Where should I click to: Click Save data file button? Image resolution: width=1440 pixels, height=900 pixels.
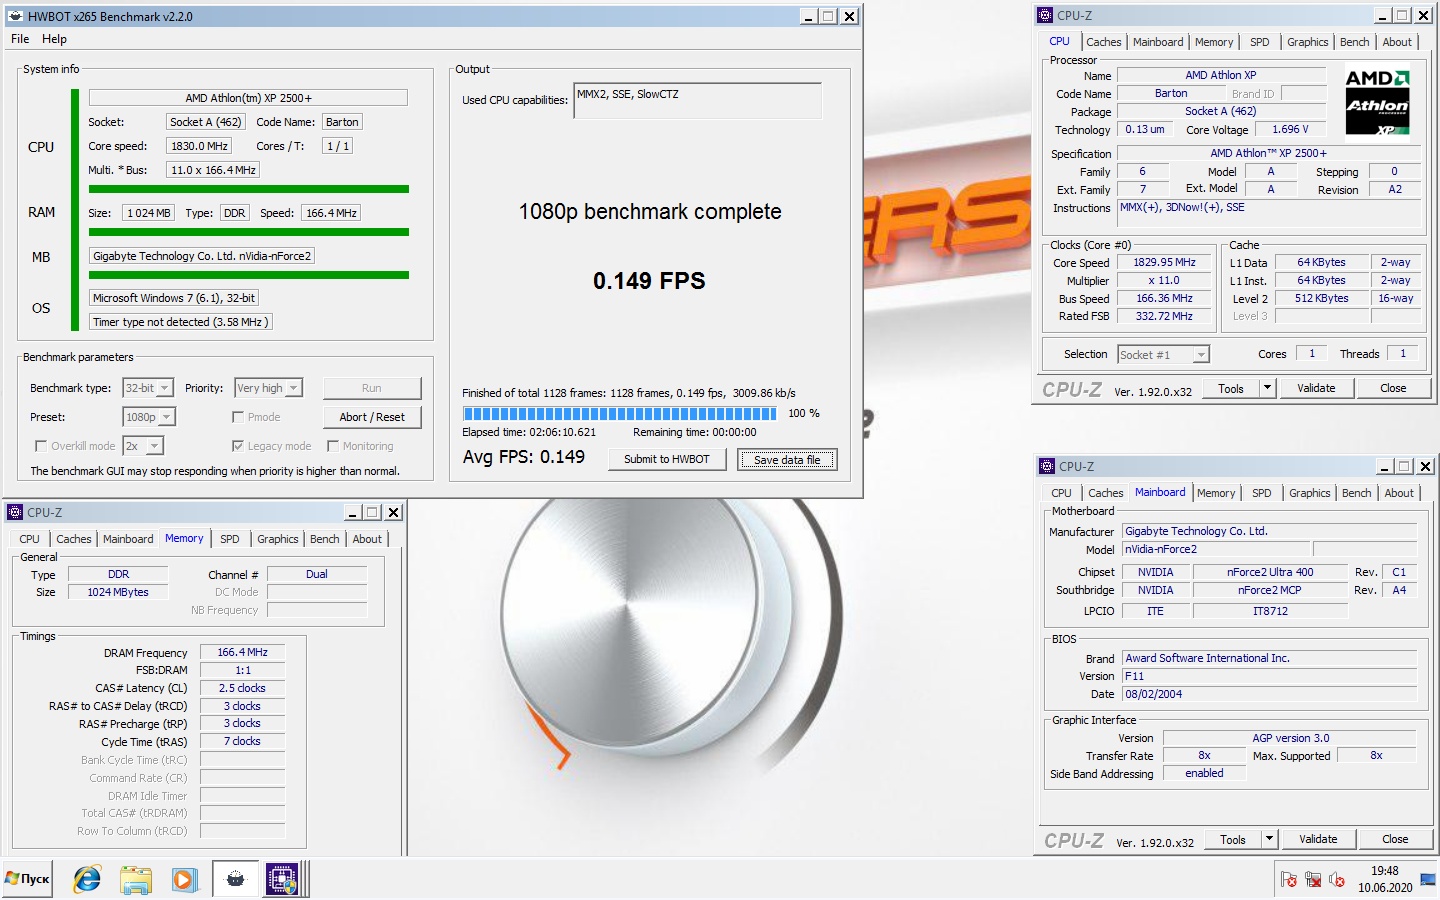pos(787,459)
